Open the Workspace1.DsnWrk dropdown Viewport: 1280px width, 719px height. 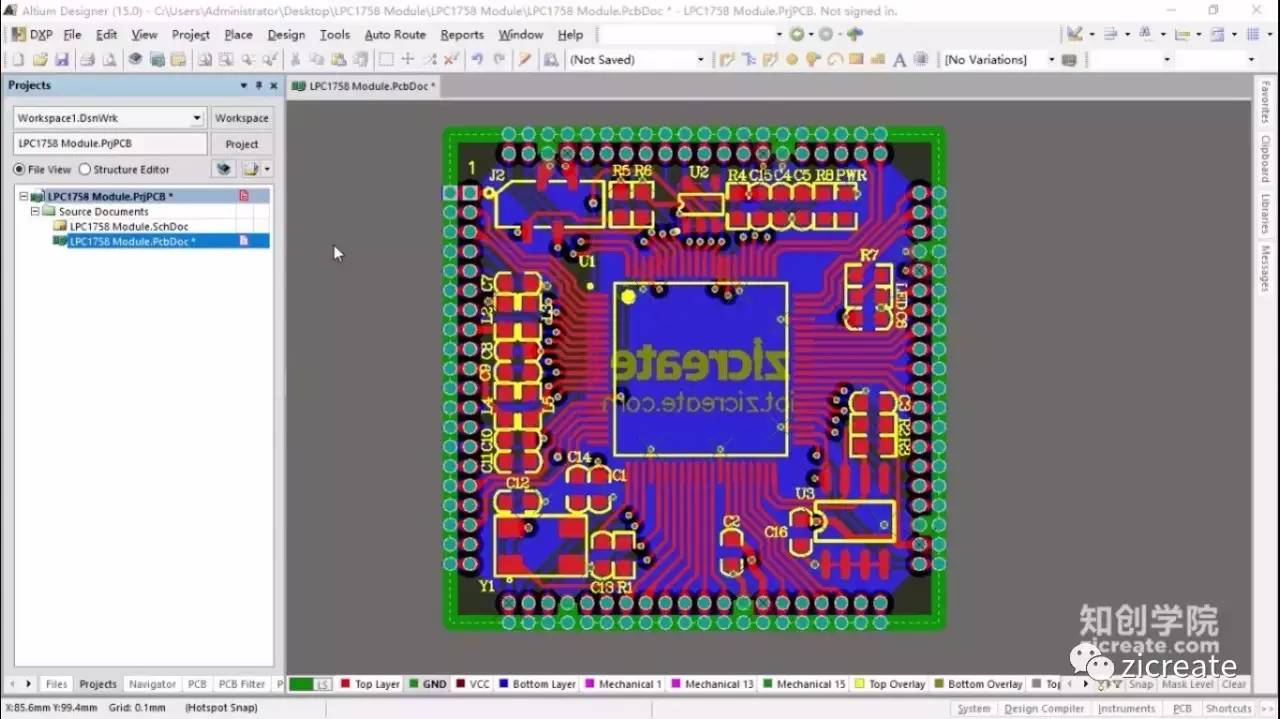(x=197, y=118)
